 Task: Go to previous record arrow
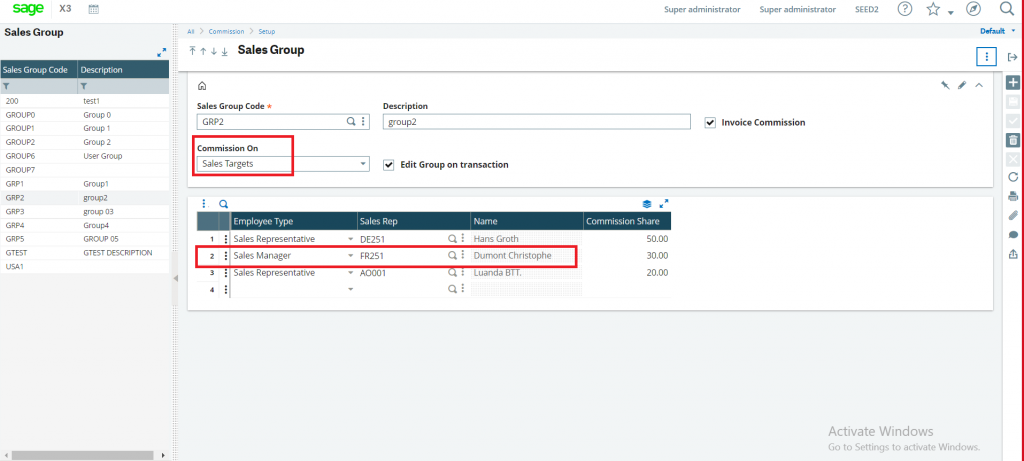point(203,51)
